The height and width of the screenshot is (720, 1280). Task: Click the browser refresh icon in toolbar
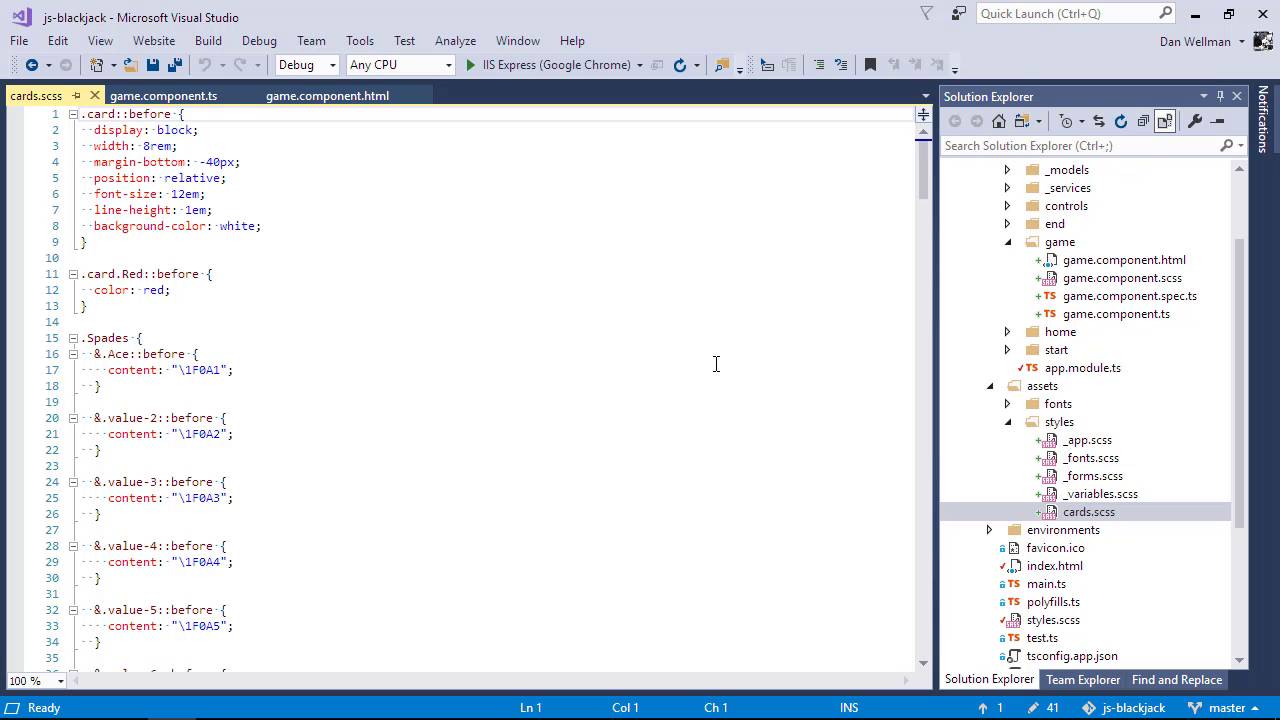(680, 65)
